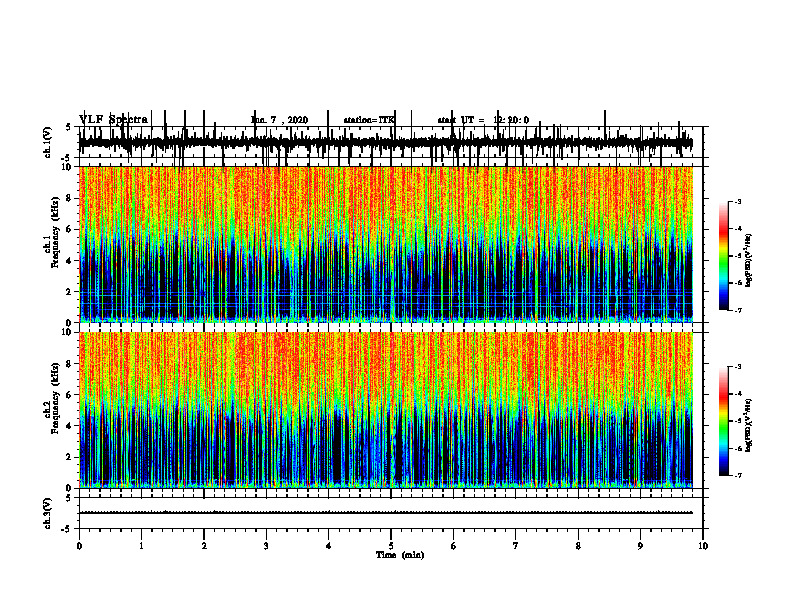The height and width of the screenshot is (612, 792).
Task: Click time axis tick label "5"
Action: [x=391, y=546]
